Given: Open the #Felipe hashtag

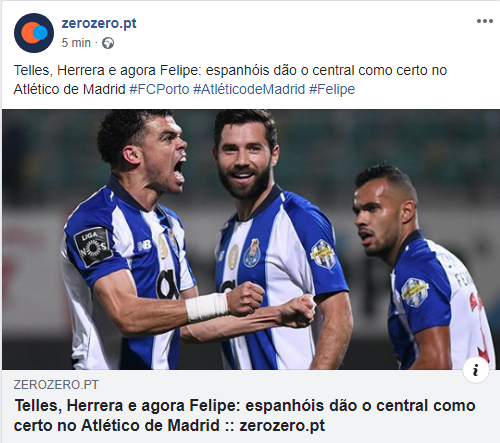Looking at the screenshot, I should pyautogui.click(x=332, y=89).
